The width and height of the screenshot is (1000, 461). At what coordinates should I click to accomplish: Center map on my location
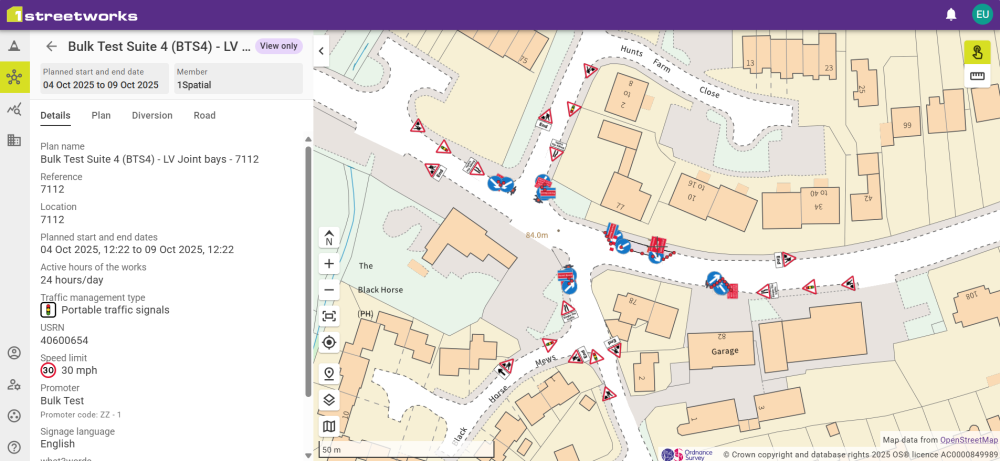329,342
